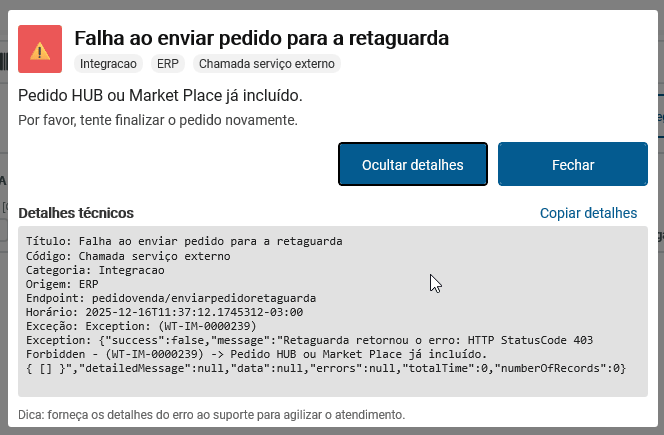Click the "Detalhes técnicos" heading
The image size is (664, 435).
click(x=76, y=213)
